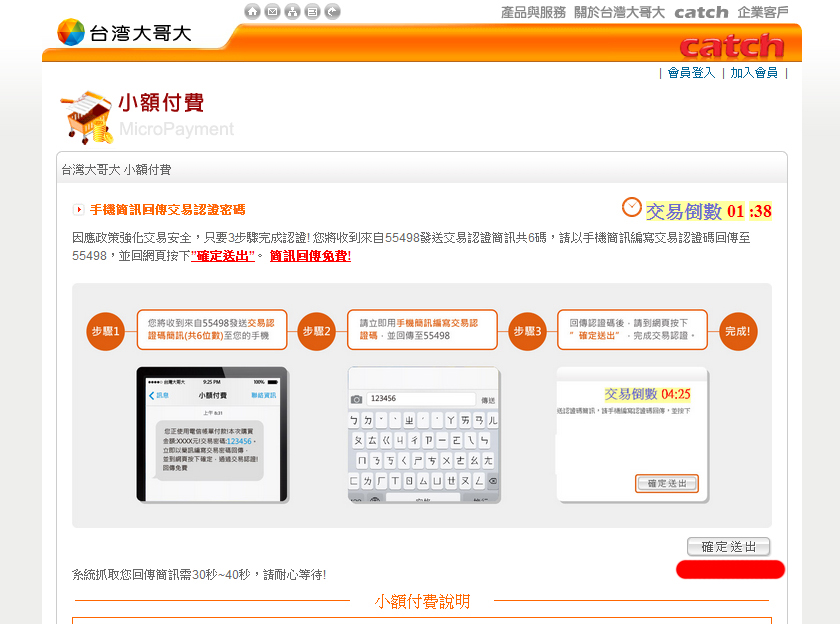Click the 交易倒數 01:38 countdown text

click(708, 211)
